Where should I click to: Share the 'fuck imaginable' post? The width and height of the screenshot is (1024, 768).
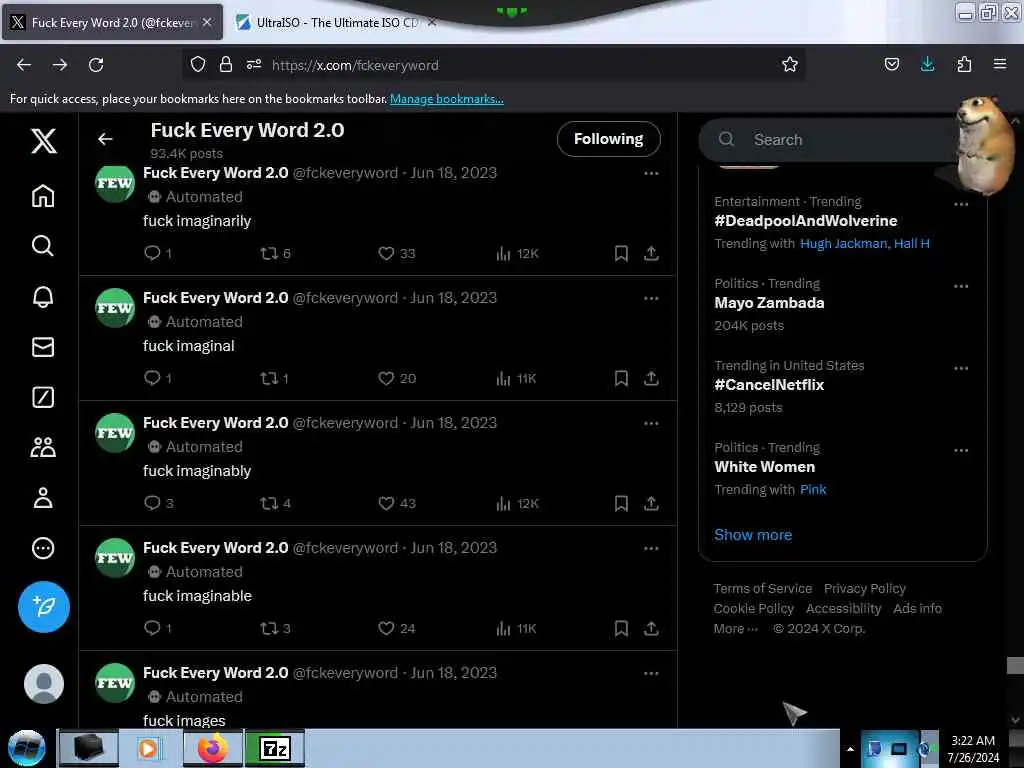click(x=651, y=628)
